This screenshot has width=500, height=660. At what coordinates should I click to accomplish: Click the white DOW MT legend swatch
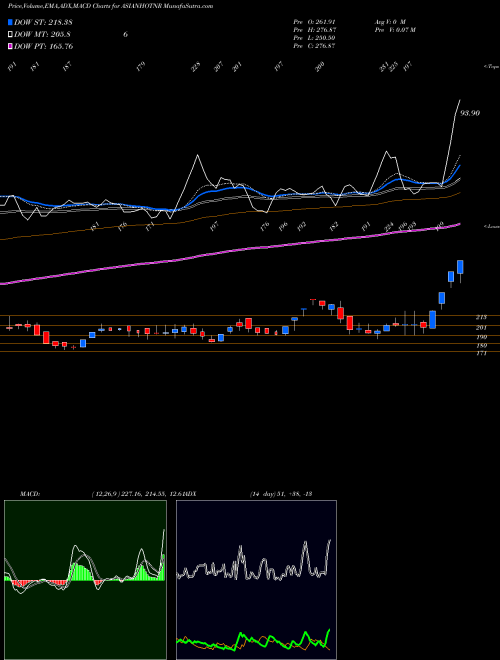[x=11, y=35]
